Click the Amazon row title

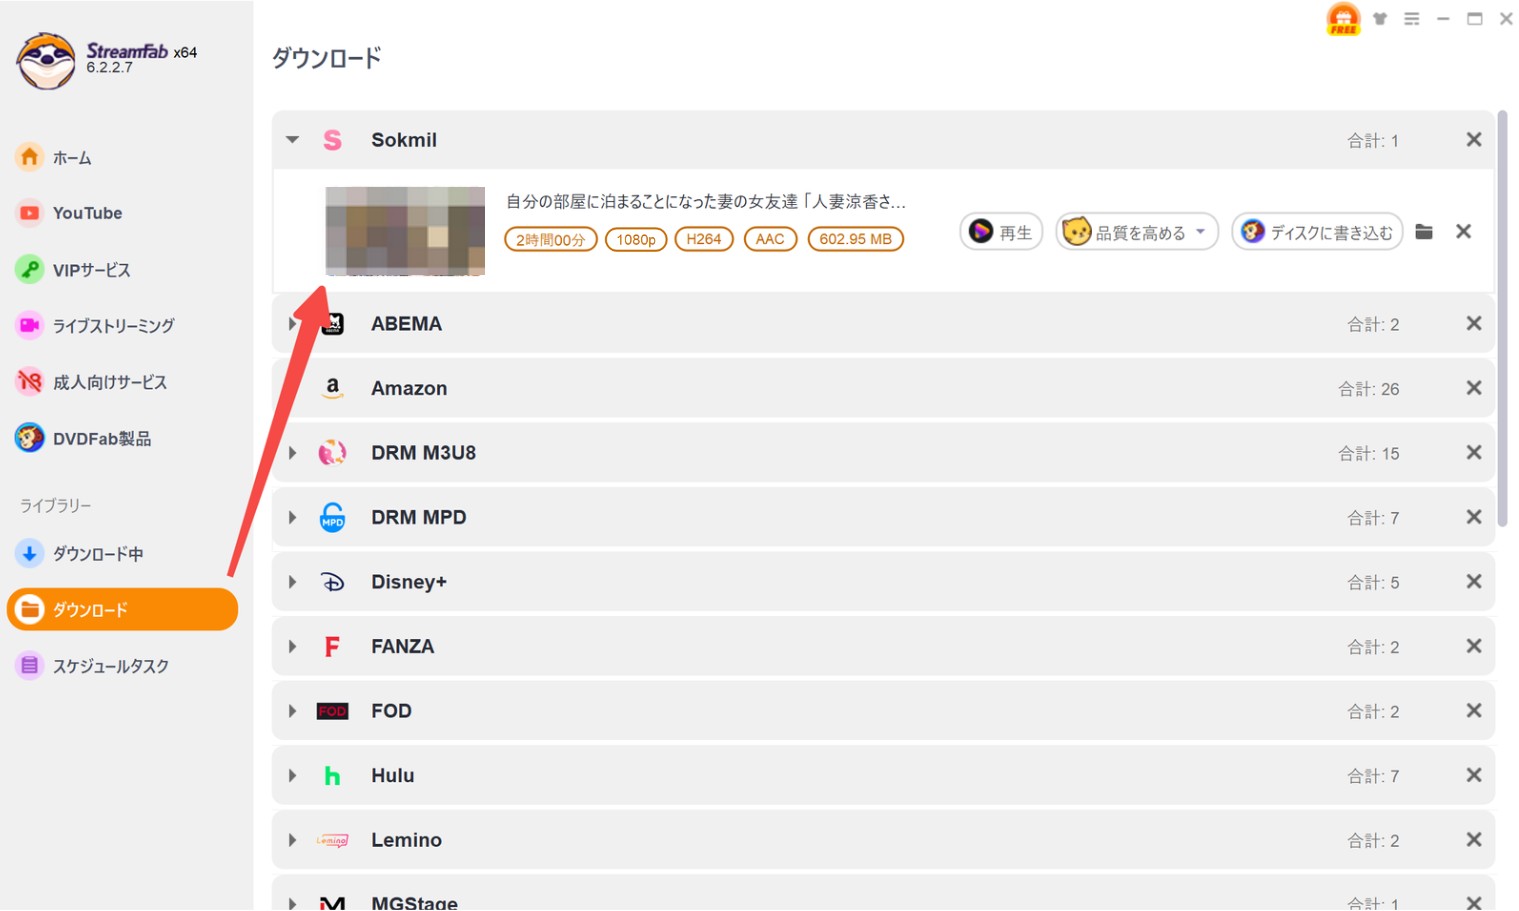[409, 388]
